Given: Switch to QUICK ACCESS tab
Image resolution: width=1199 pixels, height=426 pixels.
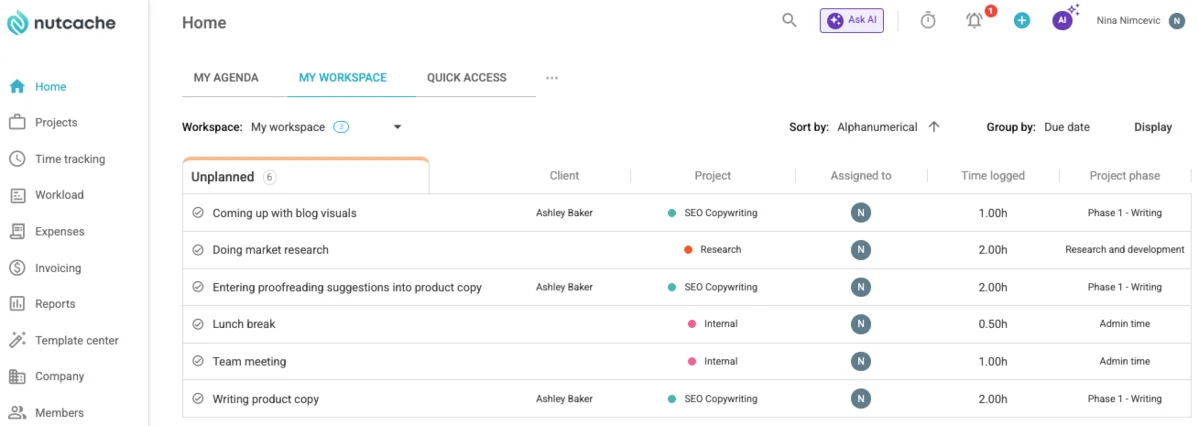Looking at the screenshot, I should (x=466, y=77).
